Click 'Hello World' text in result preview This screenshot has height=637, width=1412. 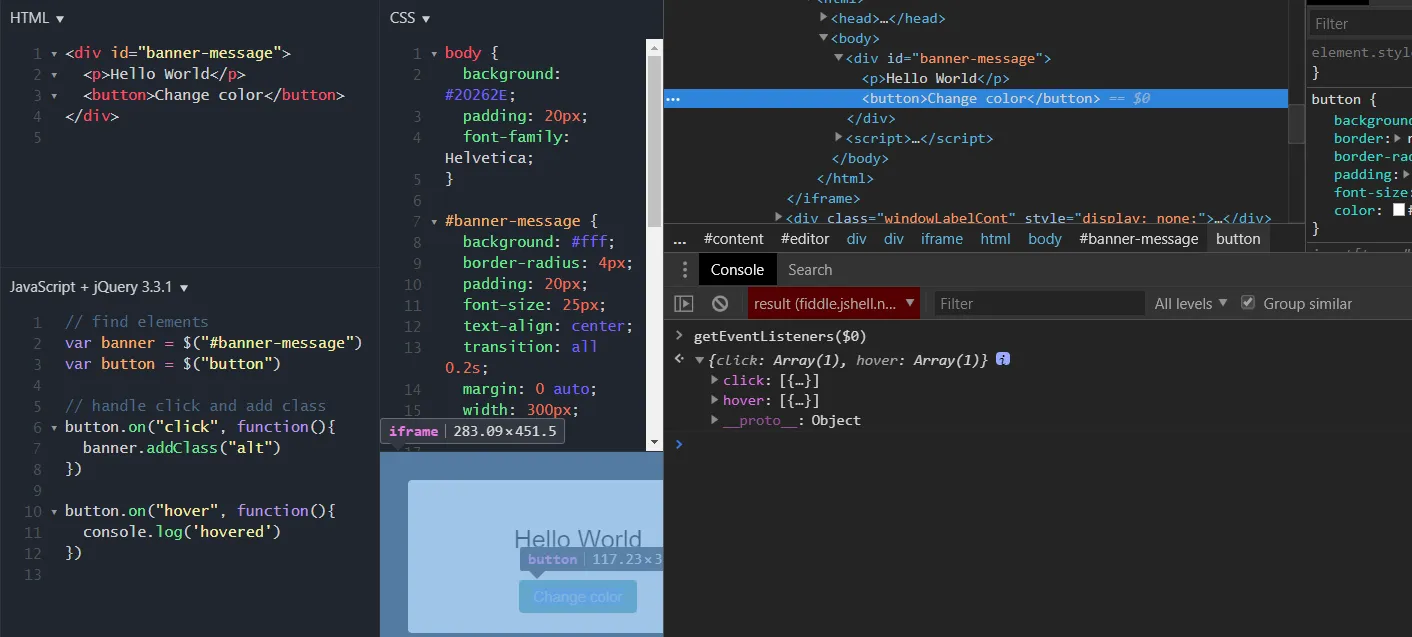pyautogui.click(x=578, y=540)
